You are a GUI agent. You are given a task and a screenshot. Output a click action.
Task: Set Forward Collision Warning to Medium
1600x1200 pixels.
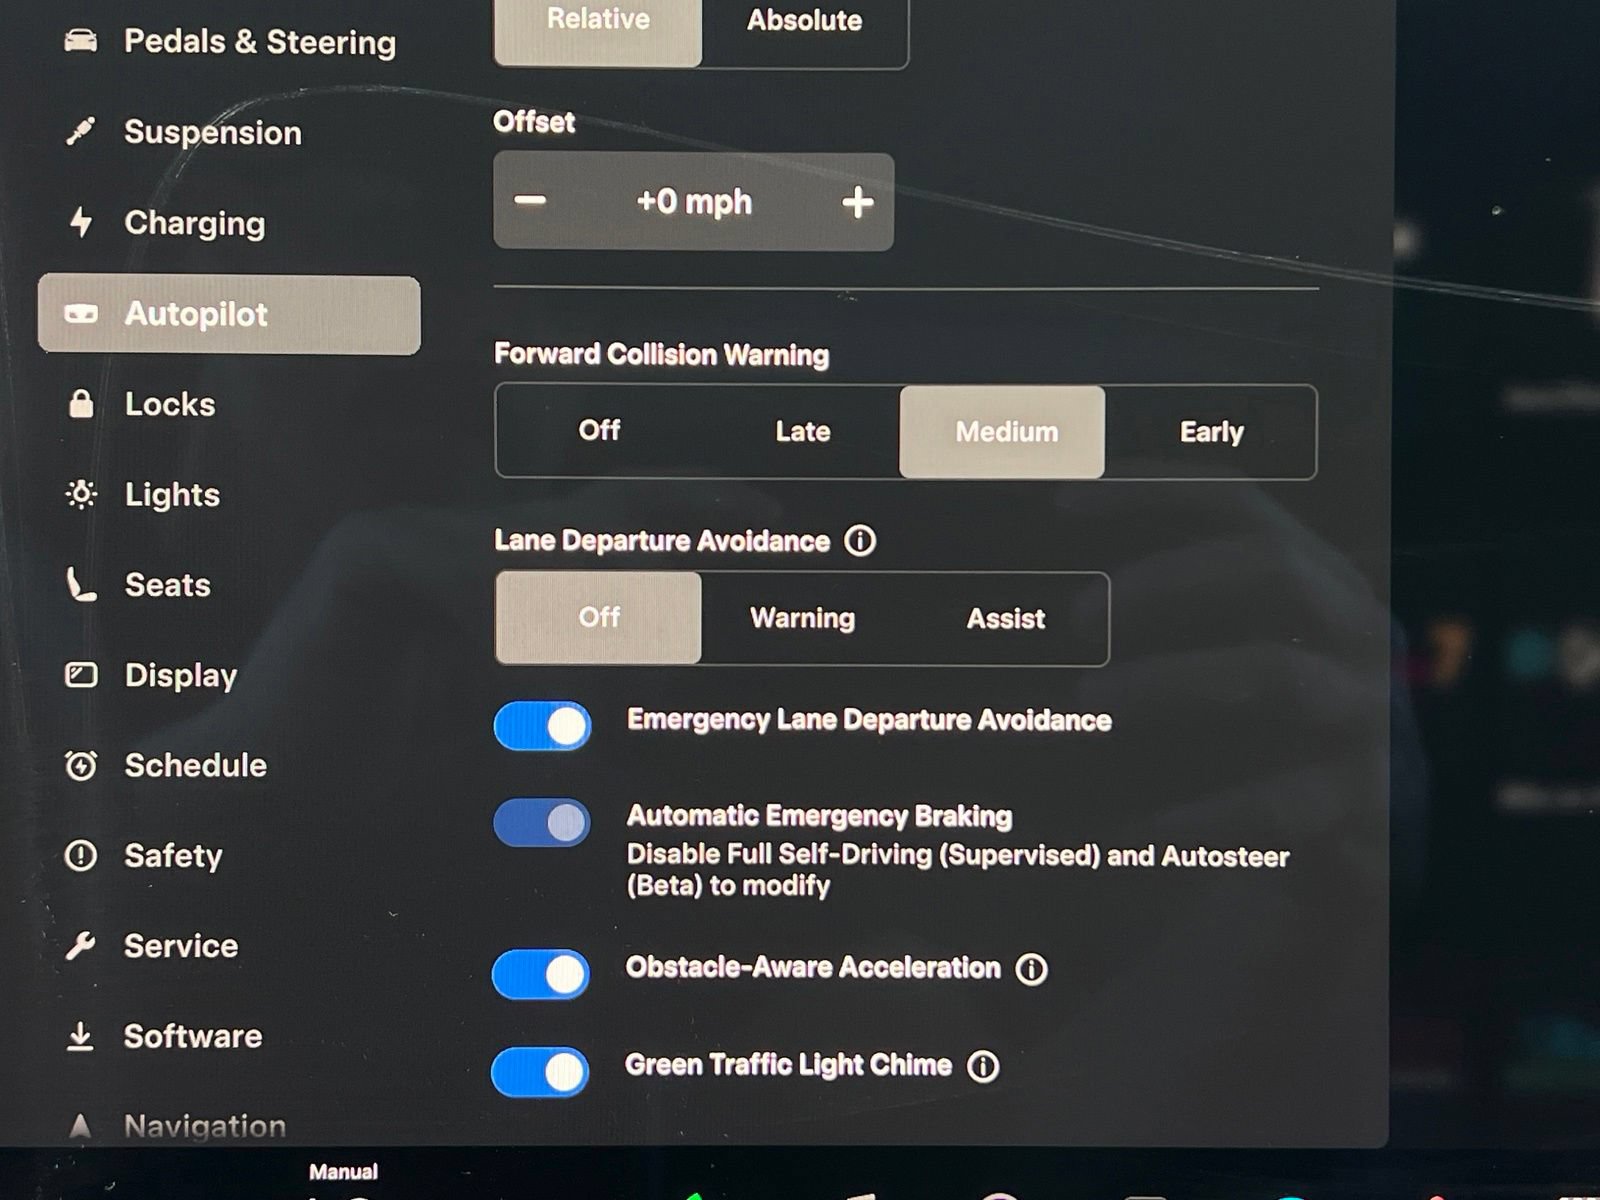[1003, 431]
